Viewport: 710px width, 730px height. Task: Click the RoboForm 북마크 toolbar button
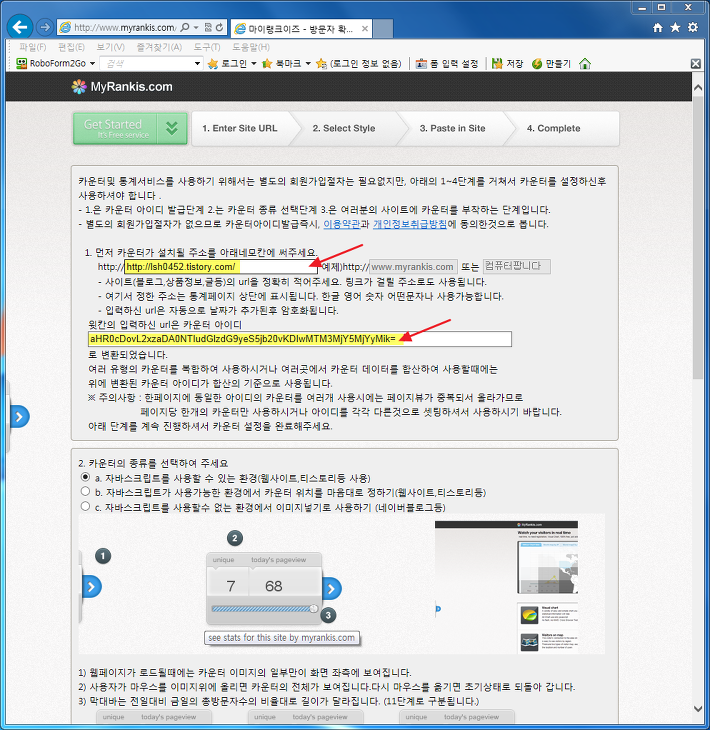click(x=282, y=63)
